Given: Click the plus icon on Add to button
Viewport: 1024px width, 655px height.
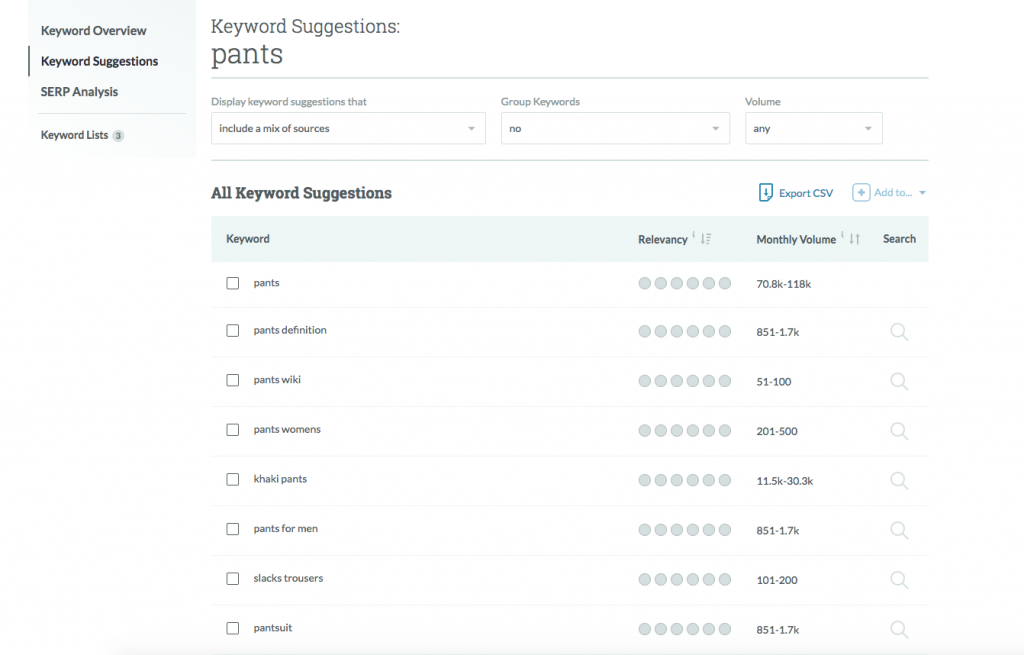Looking at the screenshot, I should pyautogui.click(x=861, y=192).
